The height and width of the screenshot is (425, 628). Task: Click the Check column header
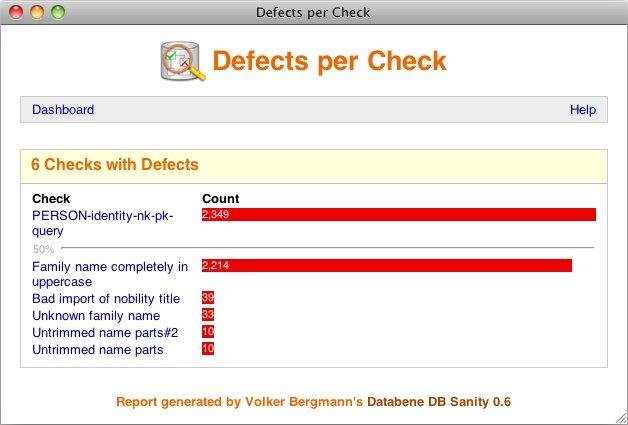click(51, 199)
